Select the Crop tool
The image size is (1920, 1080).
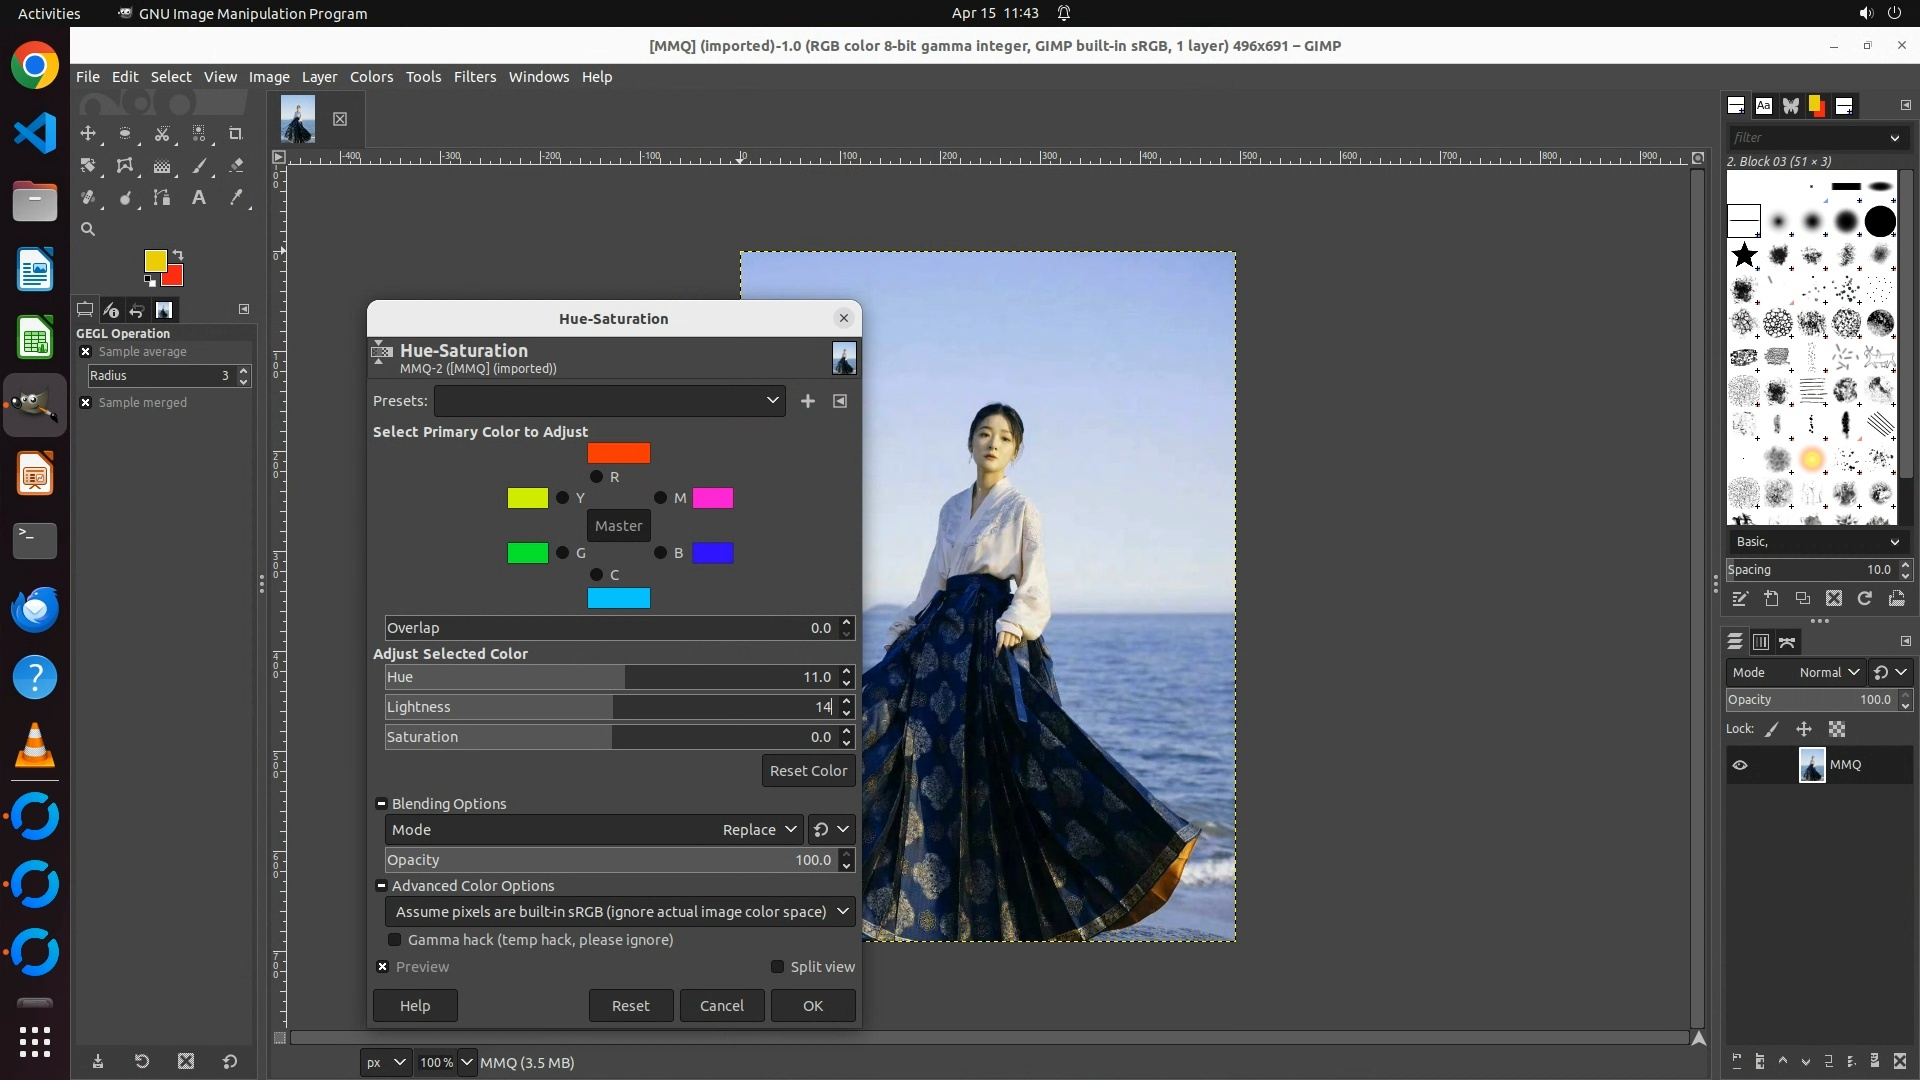[236, 133]
